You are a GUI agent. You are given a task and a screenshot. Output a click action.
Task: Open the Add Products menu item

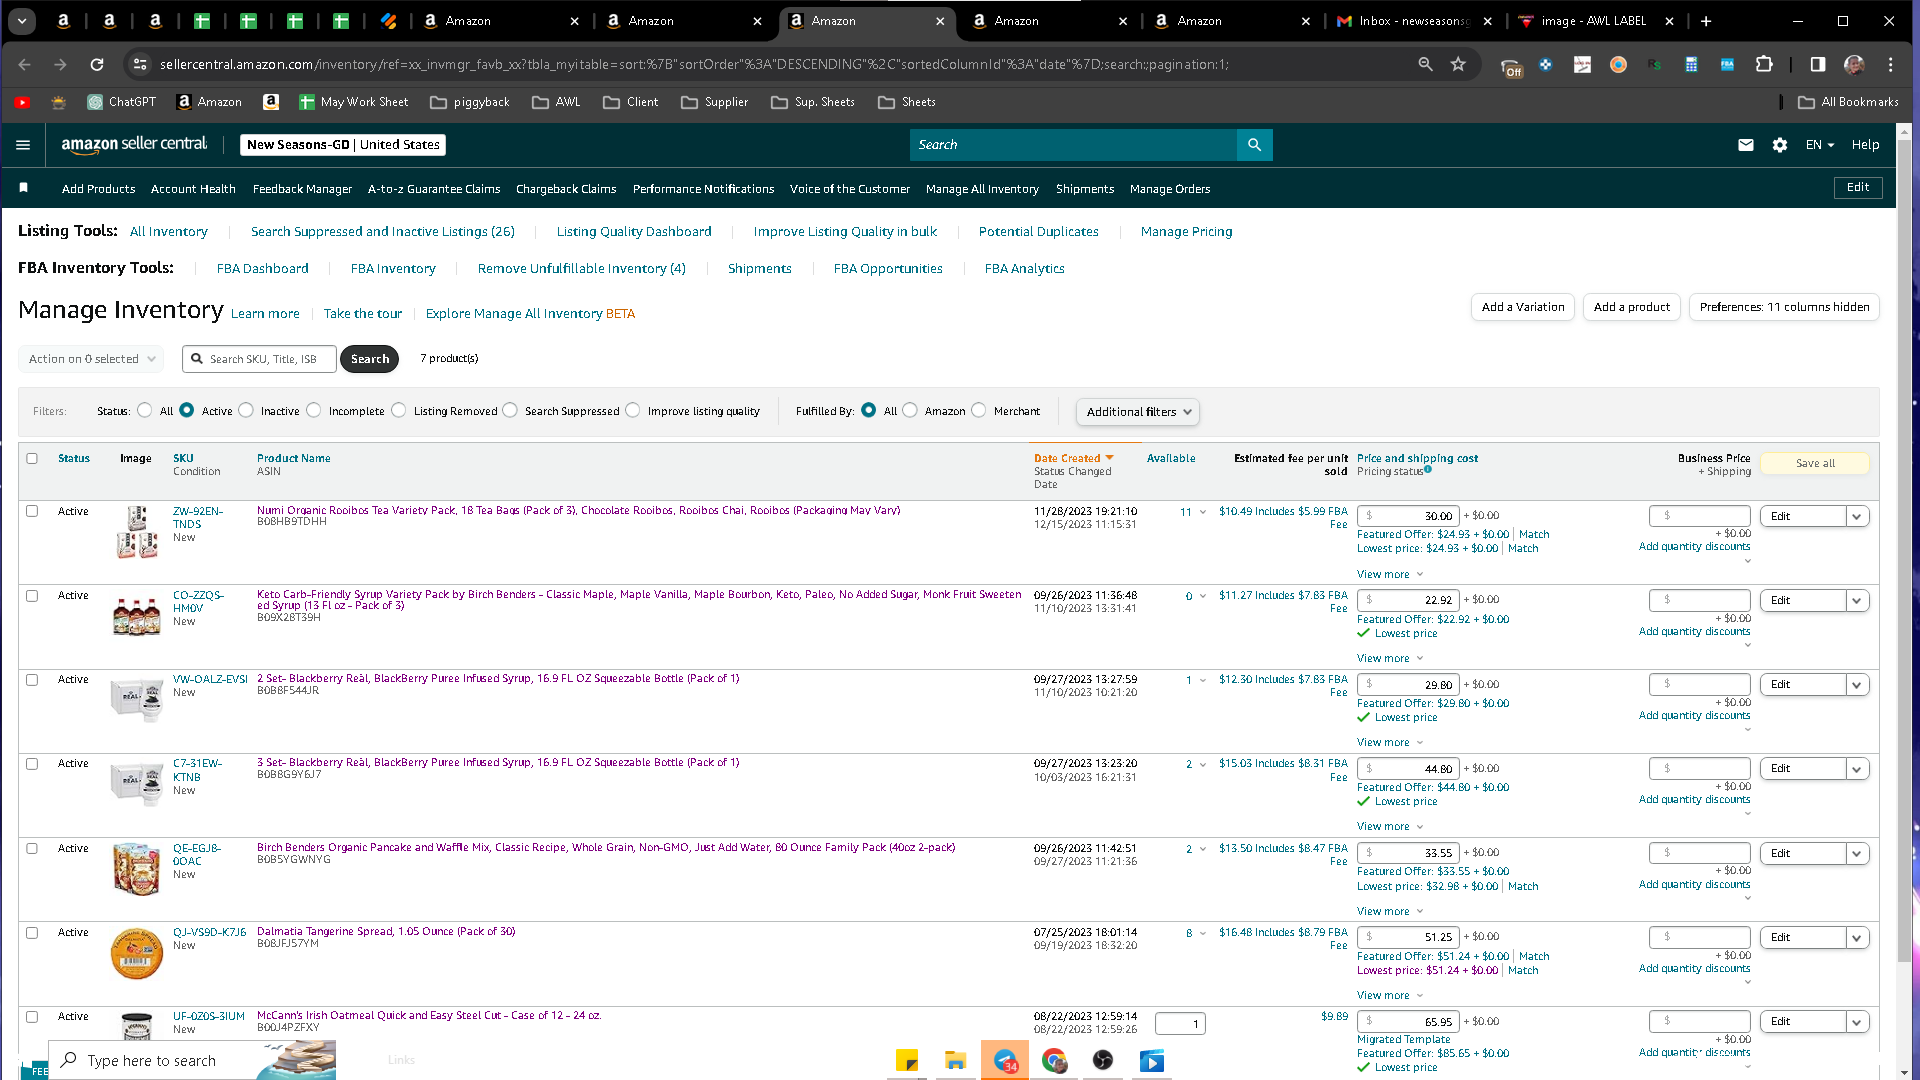click(x=98, y=189)
